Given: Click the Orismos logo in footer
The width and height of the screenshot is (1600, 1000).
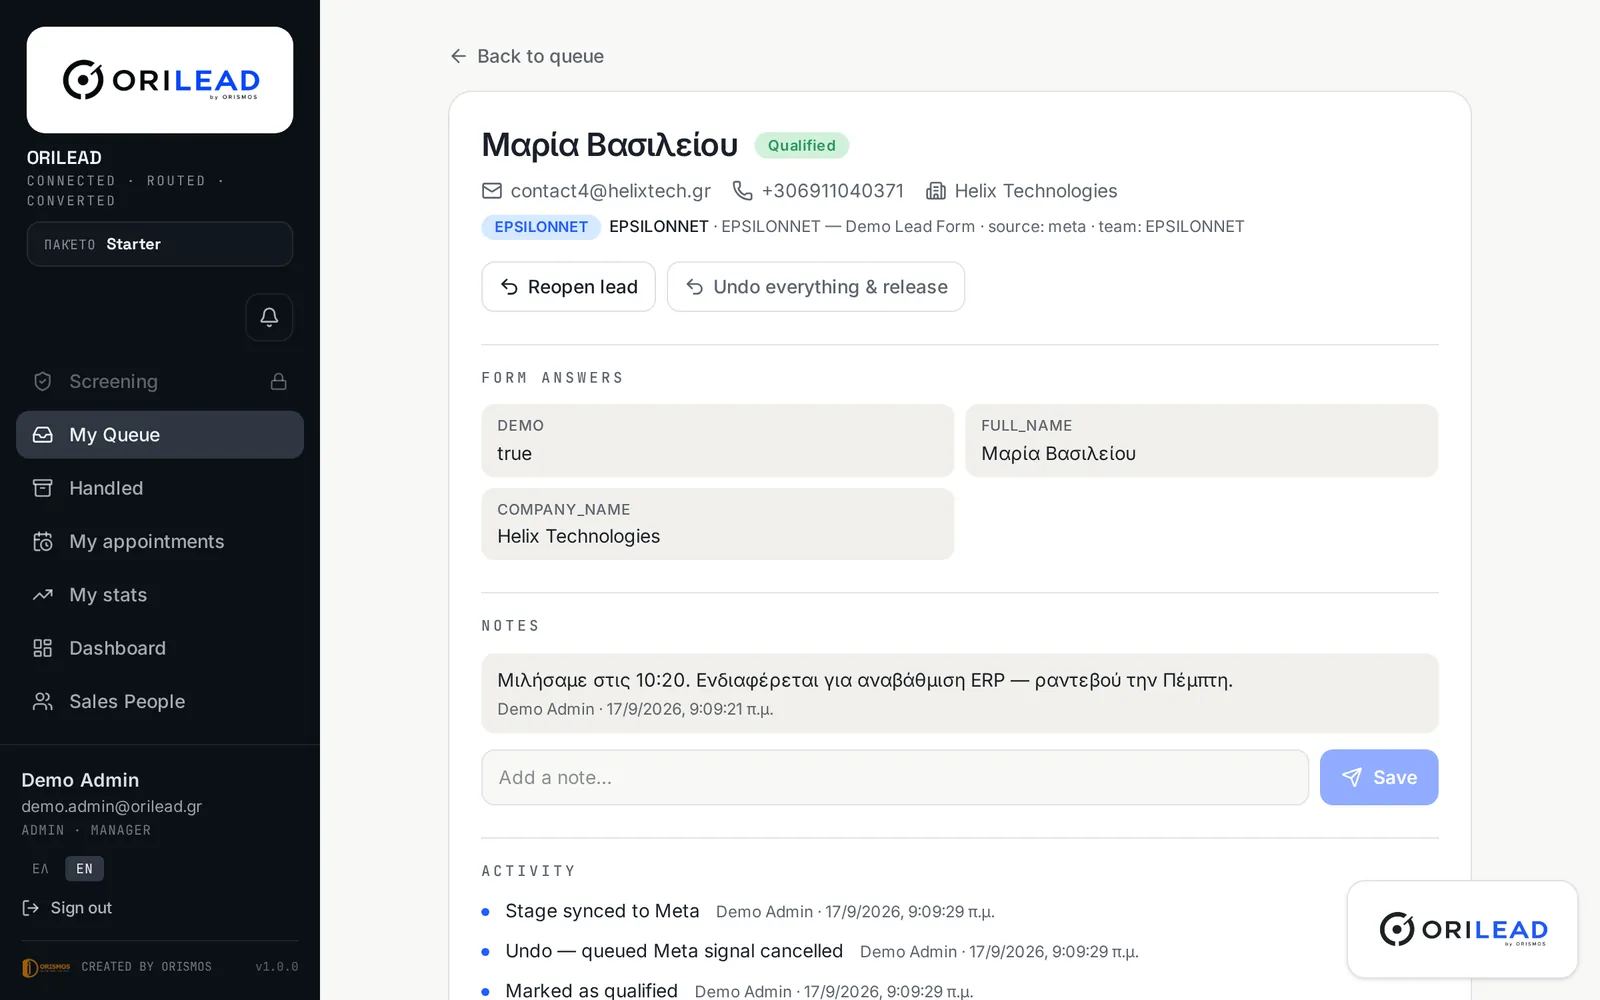Looking at the screenshot, I should coord(46,967).
